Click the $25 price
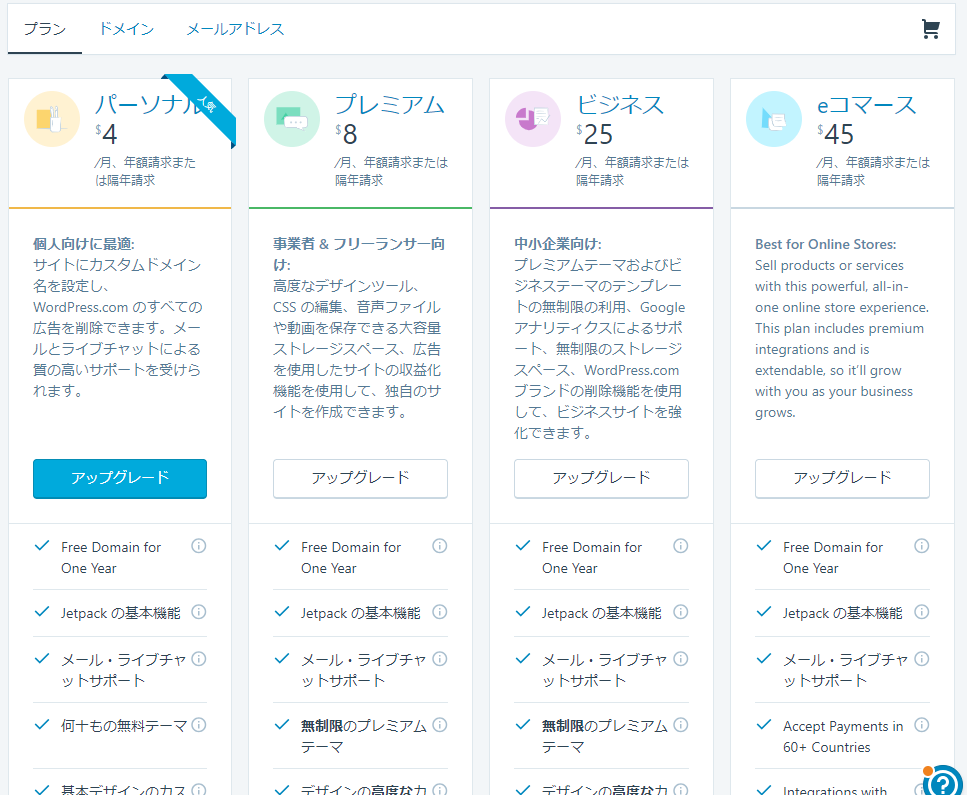 (x=595, y=134)
